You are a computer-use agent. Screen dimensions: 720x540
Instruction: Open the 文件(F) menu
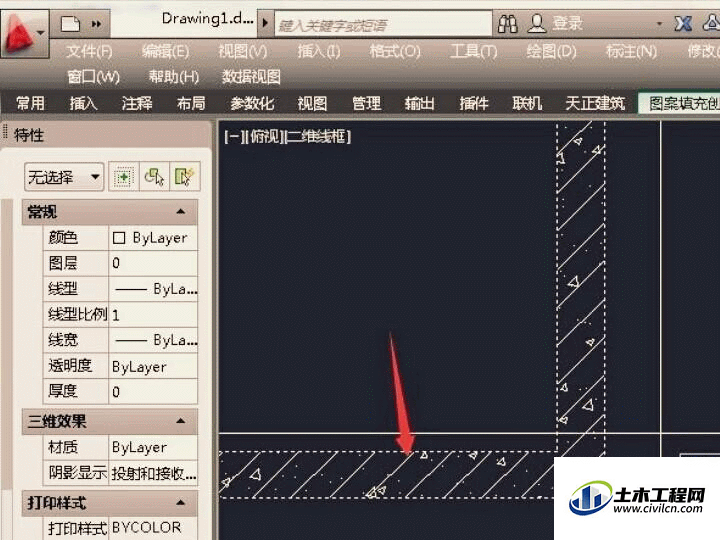tap(89, 51)
